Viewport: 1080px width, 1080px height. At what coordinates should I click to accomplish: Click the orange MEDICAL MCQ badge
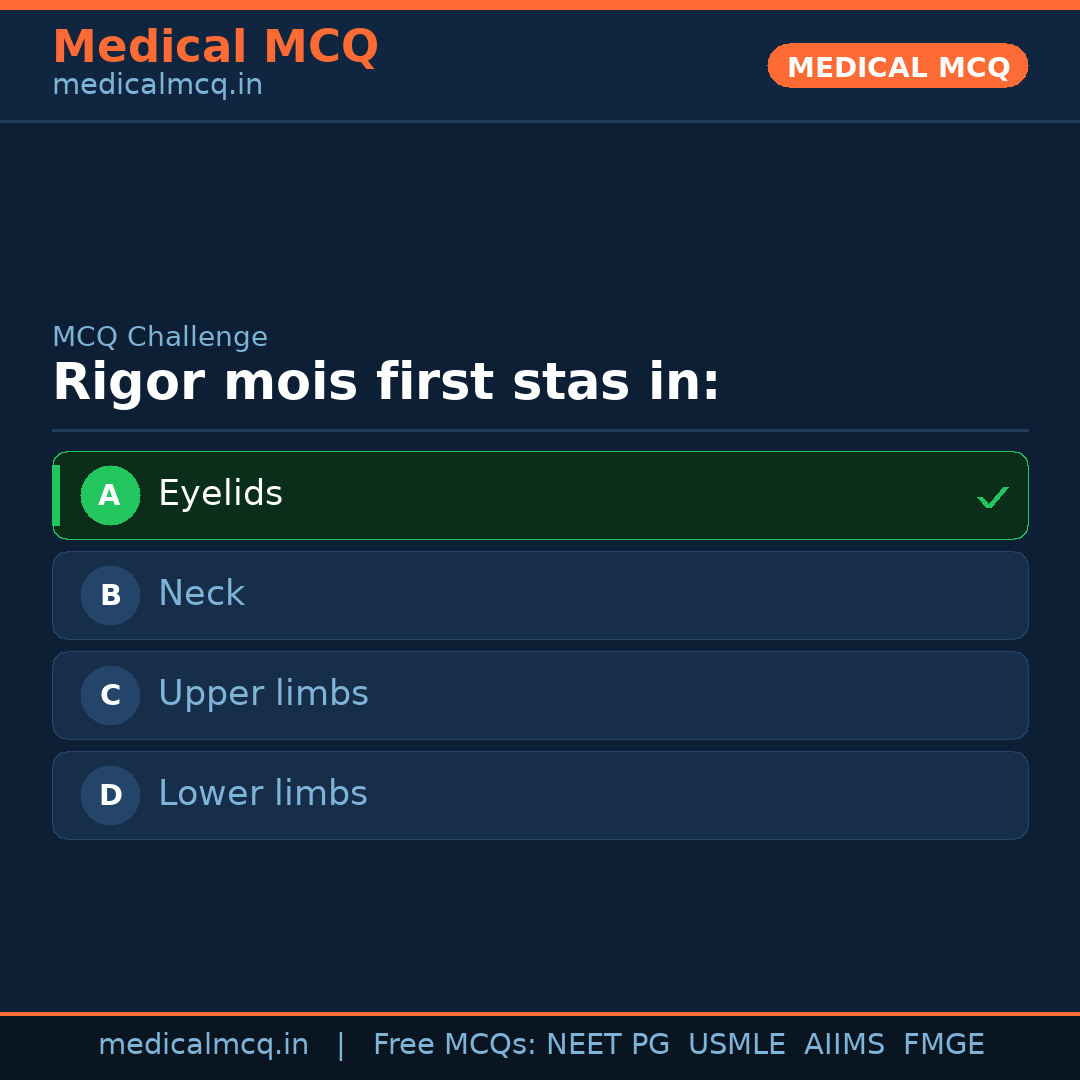pos(897,66)
